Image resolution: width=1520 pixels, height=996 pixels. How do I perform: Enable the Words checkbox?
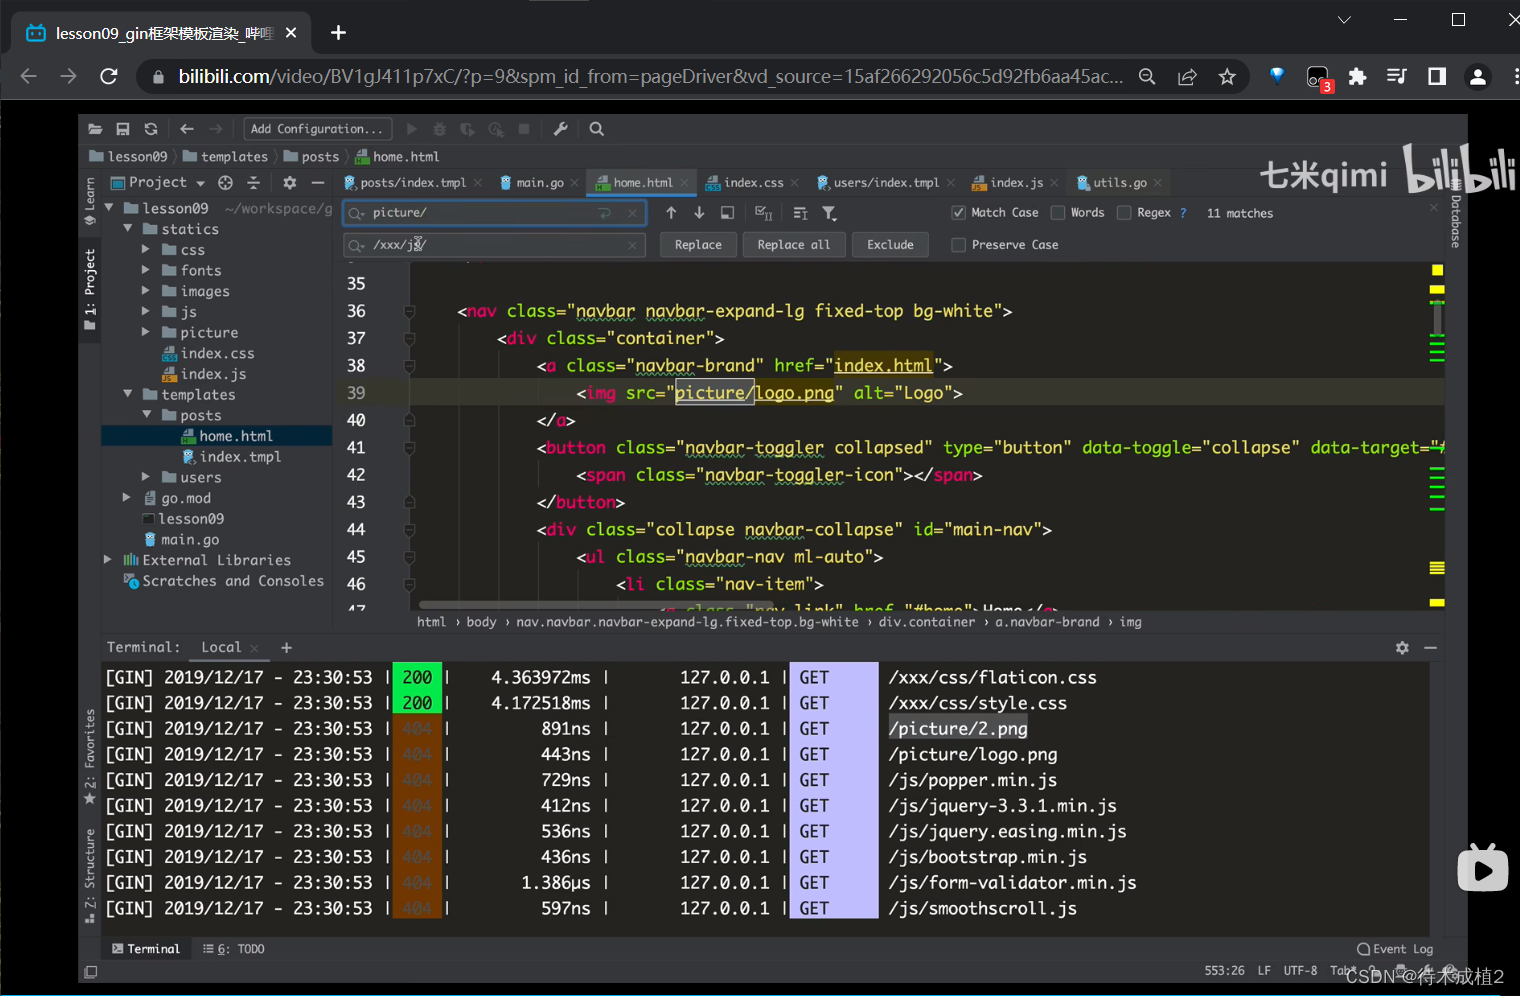(1058, 213)
